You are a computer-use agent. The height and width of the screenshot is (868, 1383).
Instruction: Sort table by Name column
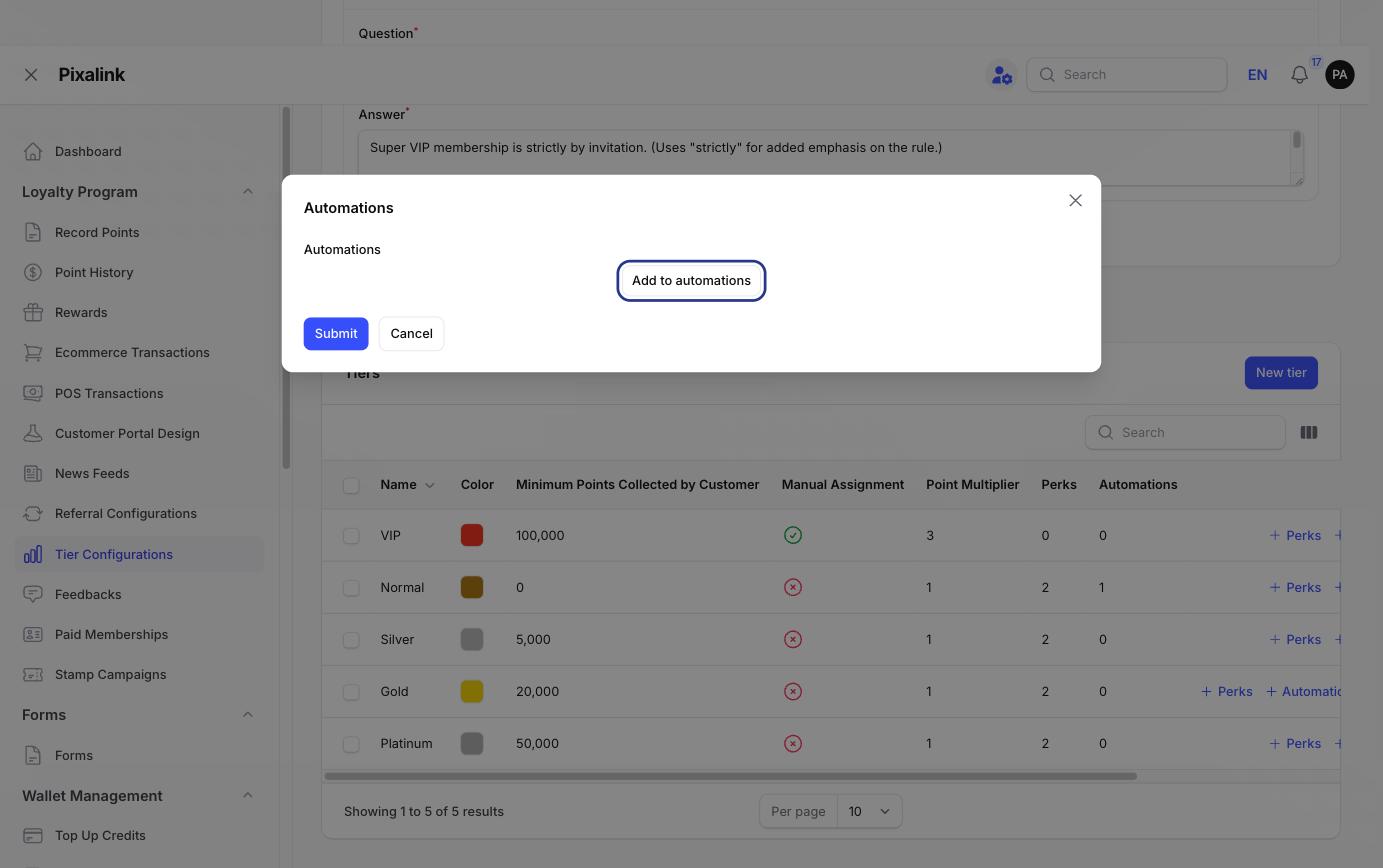click(407, 485)
